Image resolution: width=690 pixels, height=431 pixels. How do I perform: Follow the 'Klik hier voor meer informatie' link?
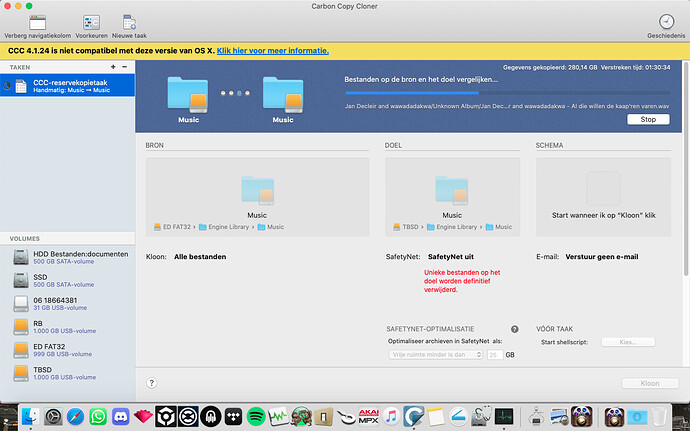273,51
